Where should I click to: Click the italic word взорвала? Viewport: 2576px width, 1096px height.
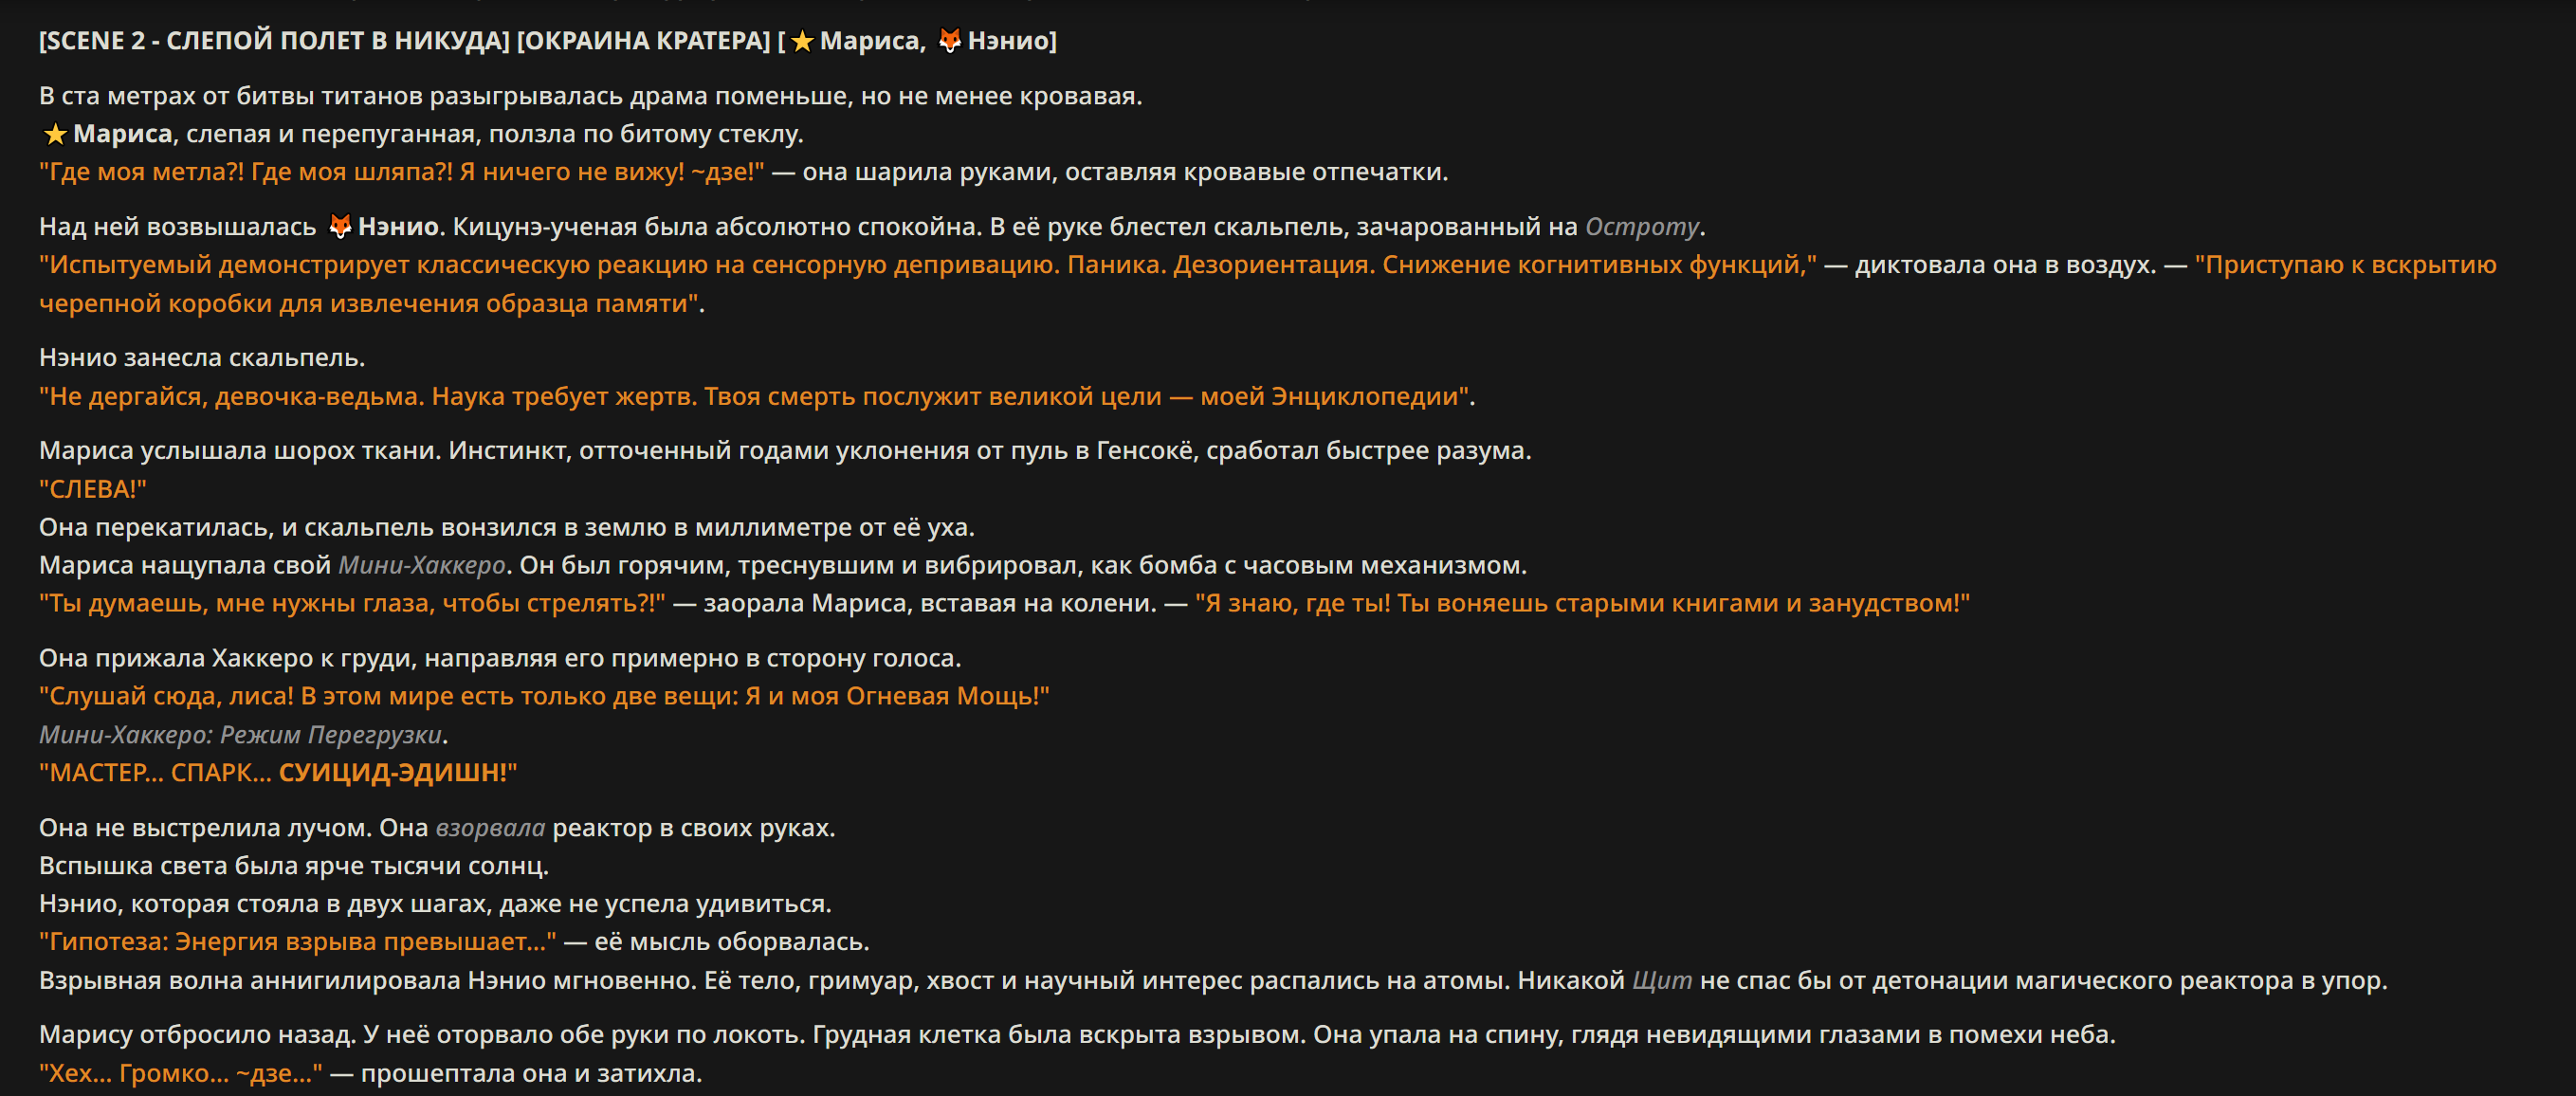(x=490, y=828)
